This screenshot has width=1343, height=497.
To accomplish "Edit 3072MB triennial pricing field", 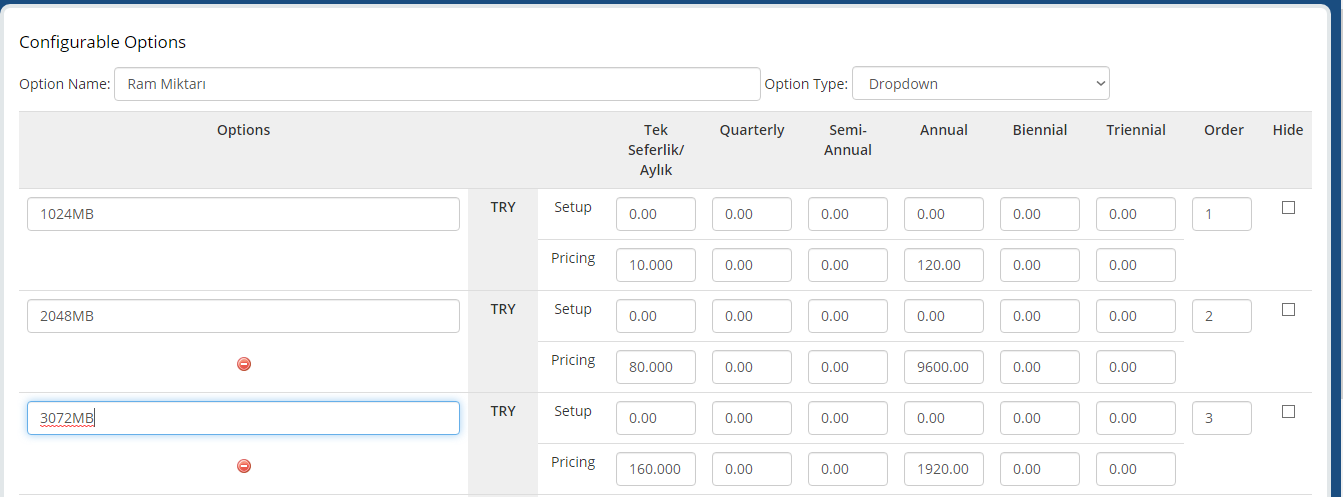I will (1136, 469).
